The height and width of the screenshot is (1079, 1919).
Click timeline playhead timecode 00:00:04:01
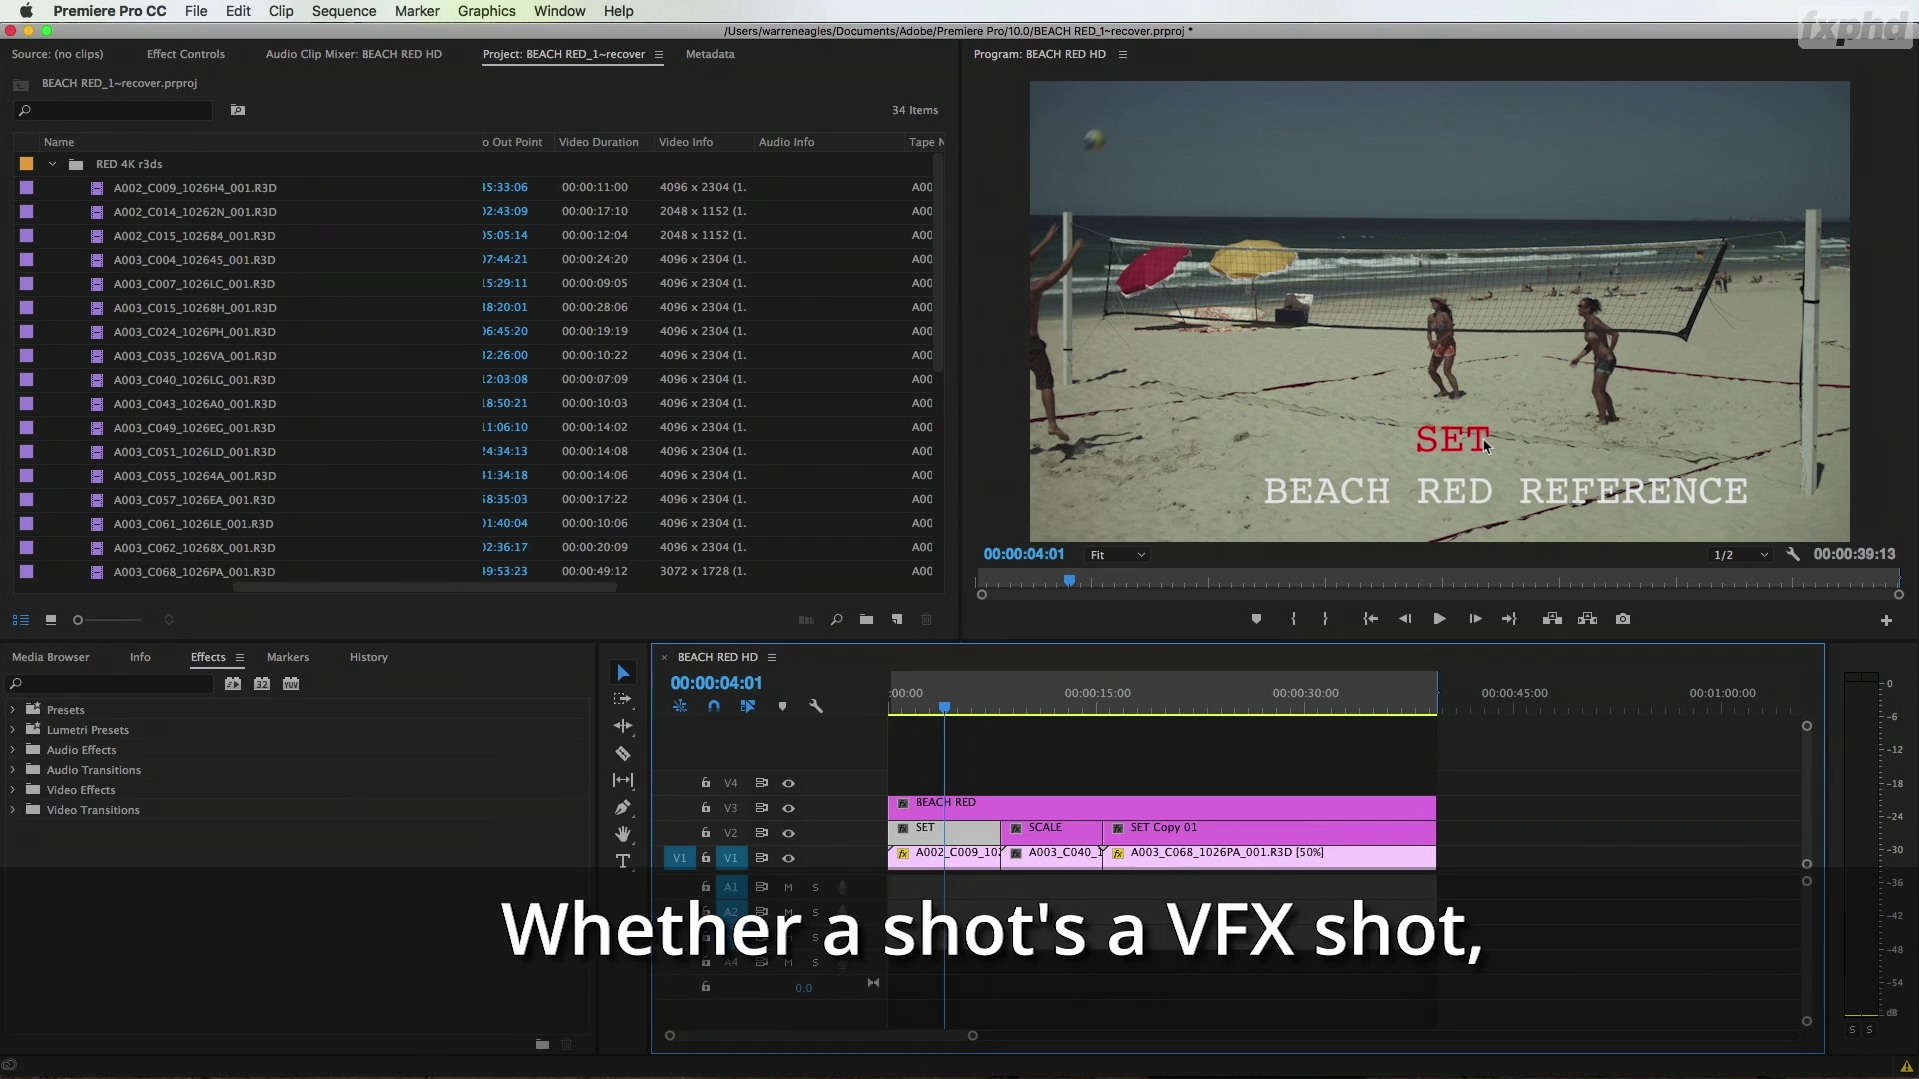tap(716, 683)
